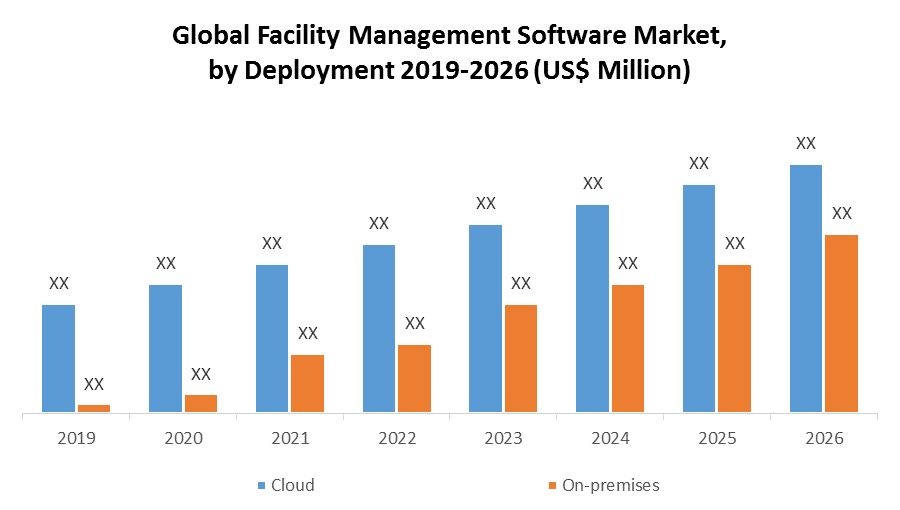Click the XX label above 2026 Cloud bar
The width and height of the screenshot is (900, 510).
806,143
